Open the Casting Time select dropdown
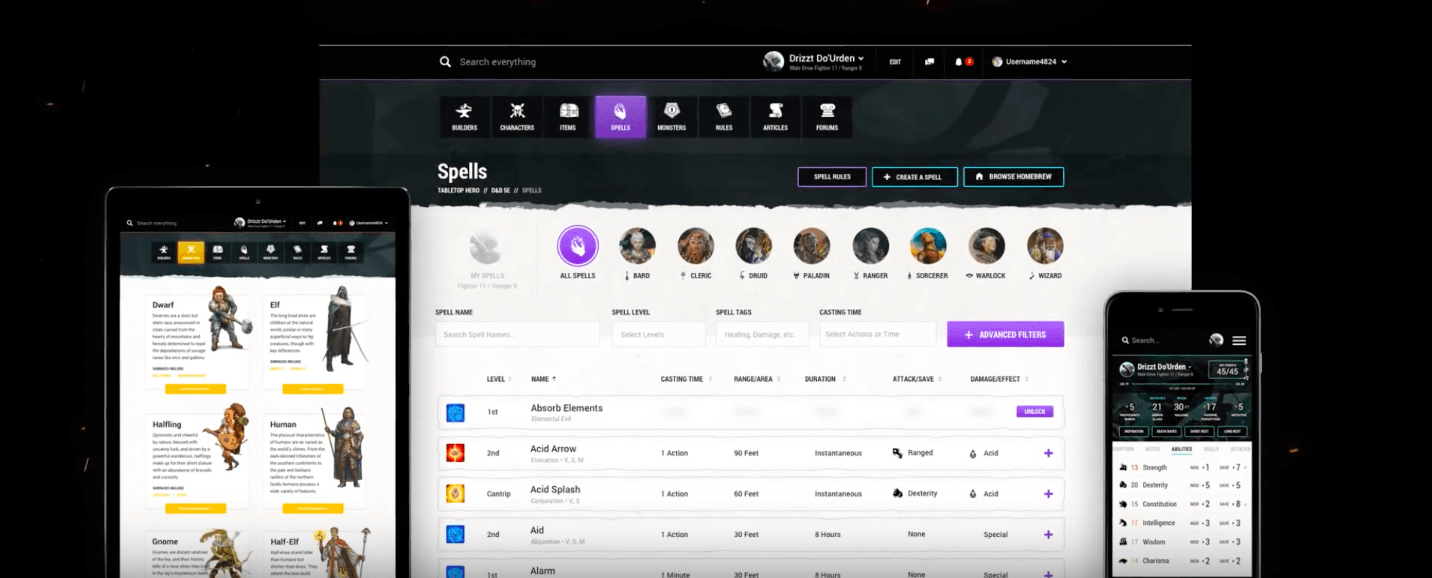This screenshot has height=578, width=1432. click(x=877, y=334)
